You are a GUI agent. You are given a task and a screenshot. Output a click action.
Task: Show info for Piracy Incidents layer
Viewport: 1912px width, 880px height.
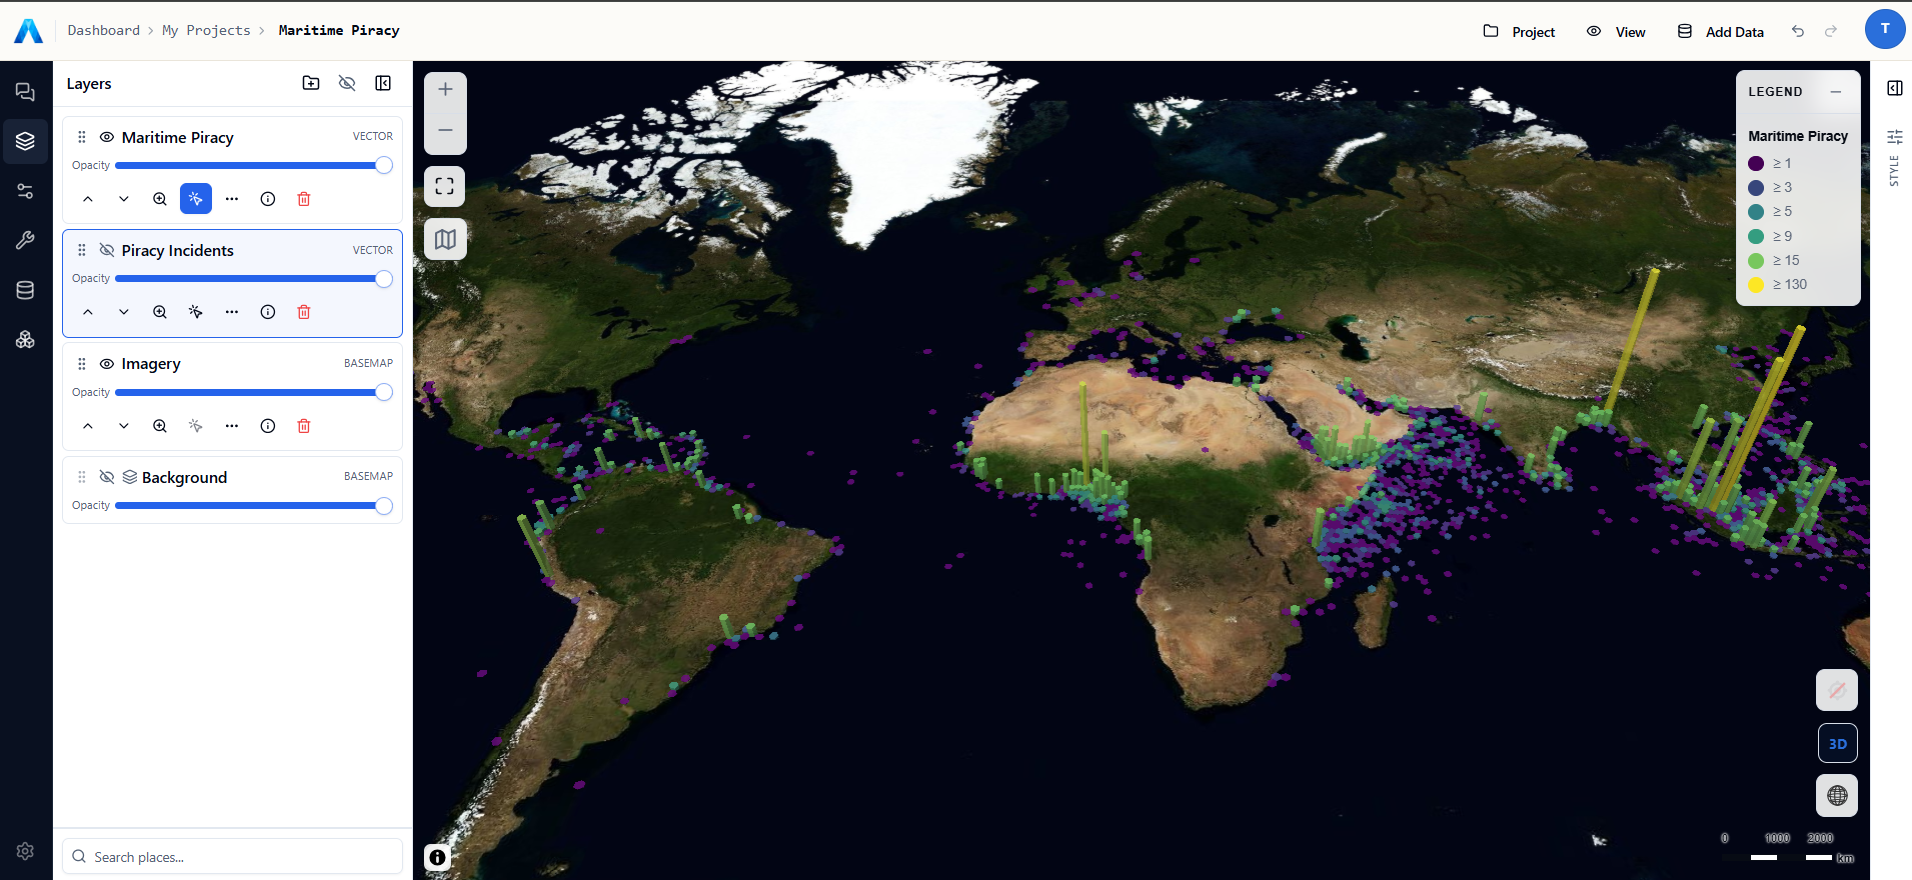pos(268,312)
